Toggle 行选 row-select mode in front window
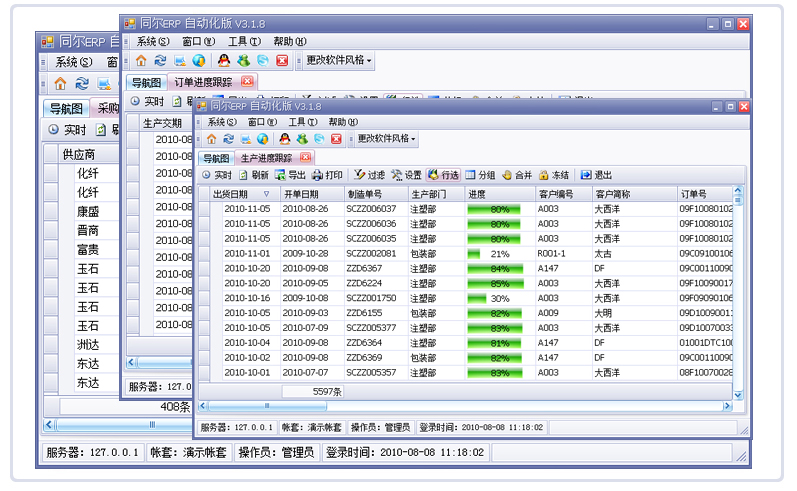This screenshot has height=491, width=797. point(443,175)
